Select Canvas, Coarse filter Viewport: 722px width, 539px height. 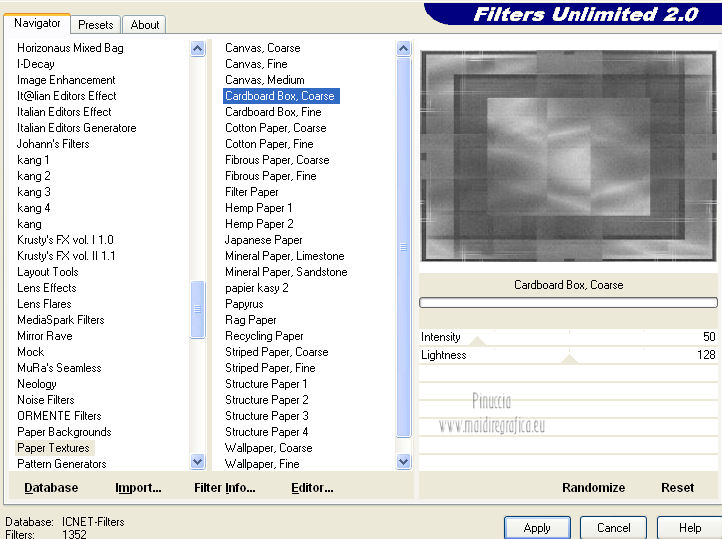(x=262, y=48)
